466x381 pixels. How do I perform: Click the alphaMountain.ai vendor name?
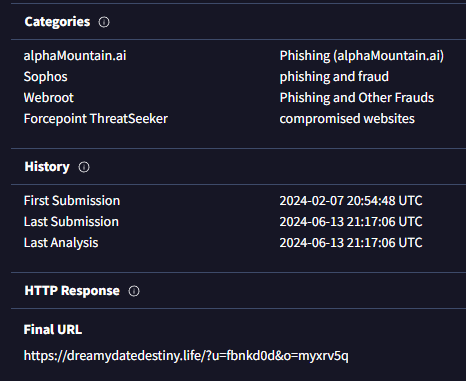point(75,56)
